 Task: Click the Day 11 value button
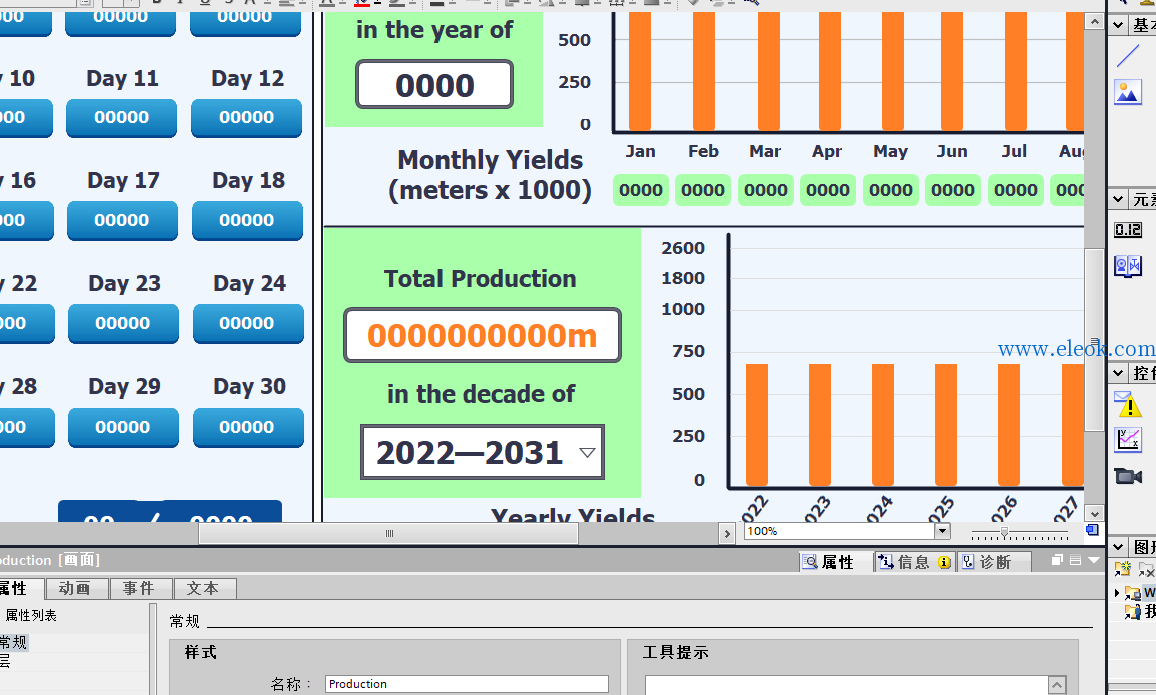coord(122,118)
